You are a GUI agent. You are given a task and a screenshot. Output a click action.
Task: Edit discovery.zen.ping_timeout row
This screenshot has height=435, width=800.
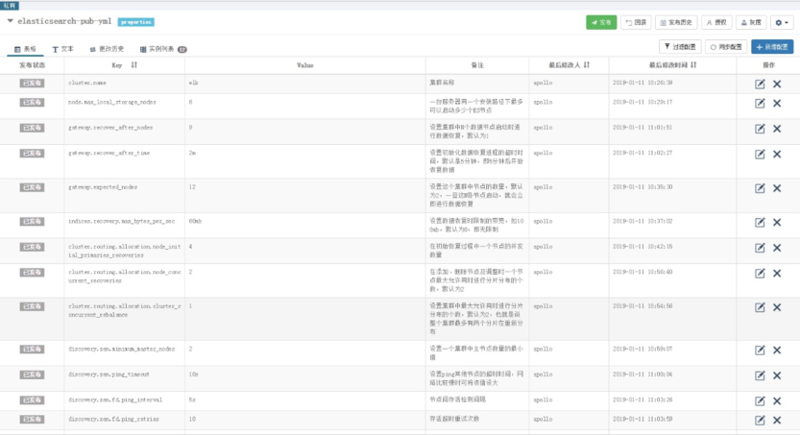(x=760, y=376)
